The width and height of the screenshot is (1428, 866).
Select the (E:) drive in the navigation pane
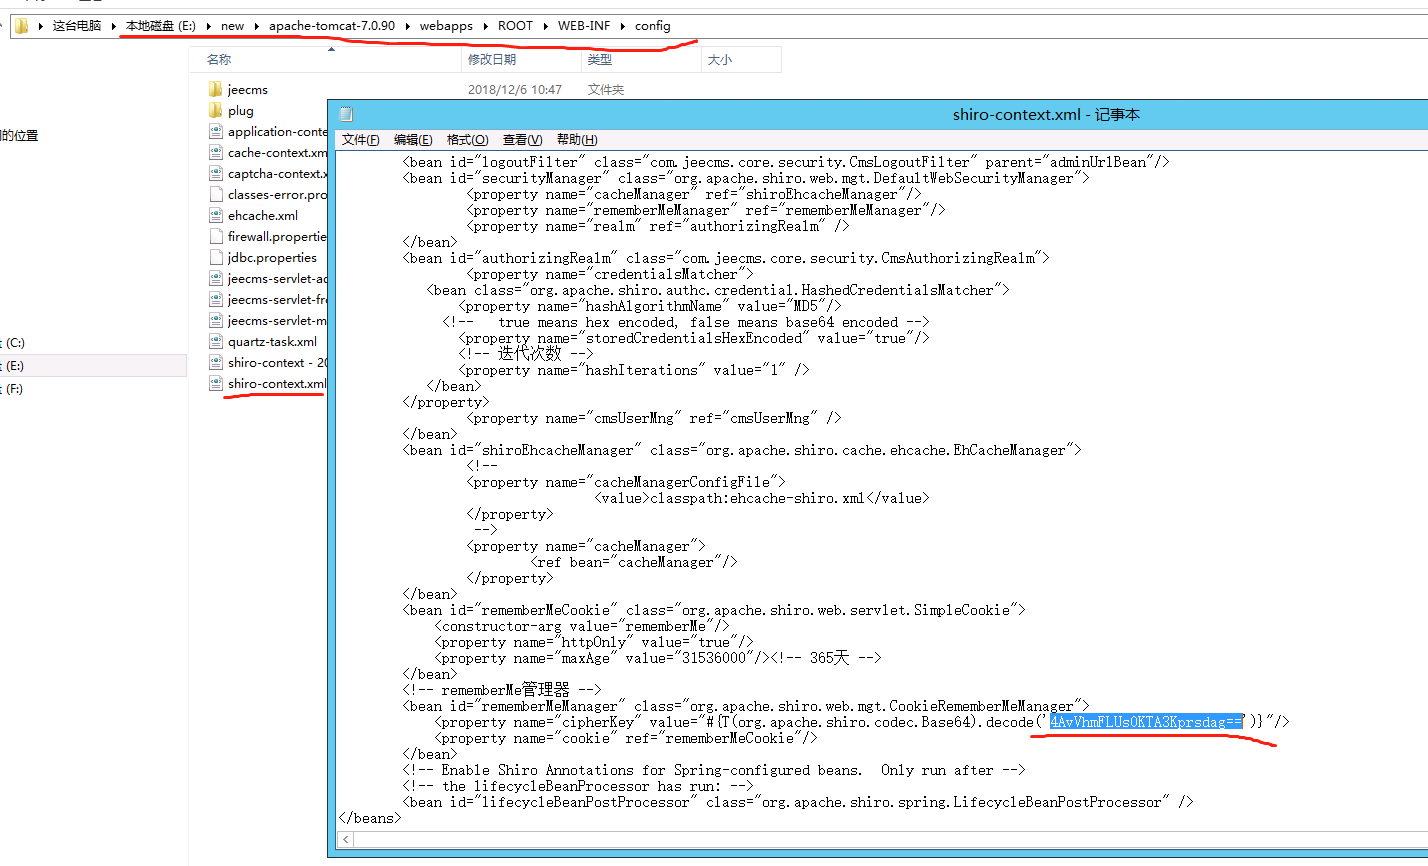pos(93,366)
